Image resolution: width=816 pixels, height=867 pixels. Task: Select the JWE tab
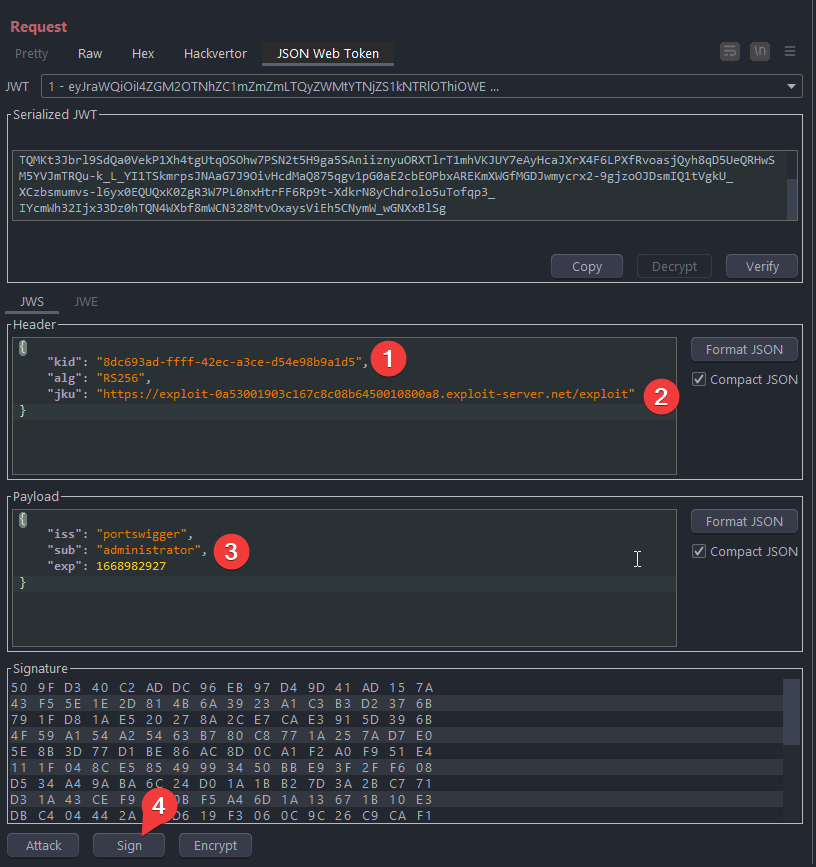85,301
